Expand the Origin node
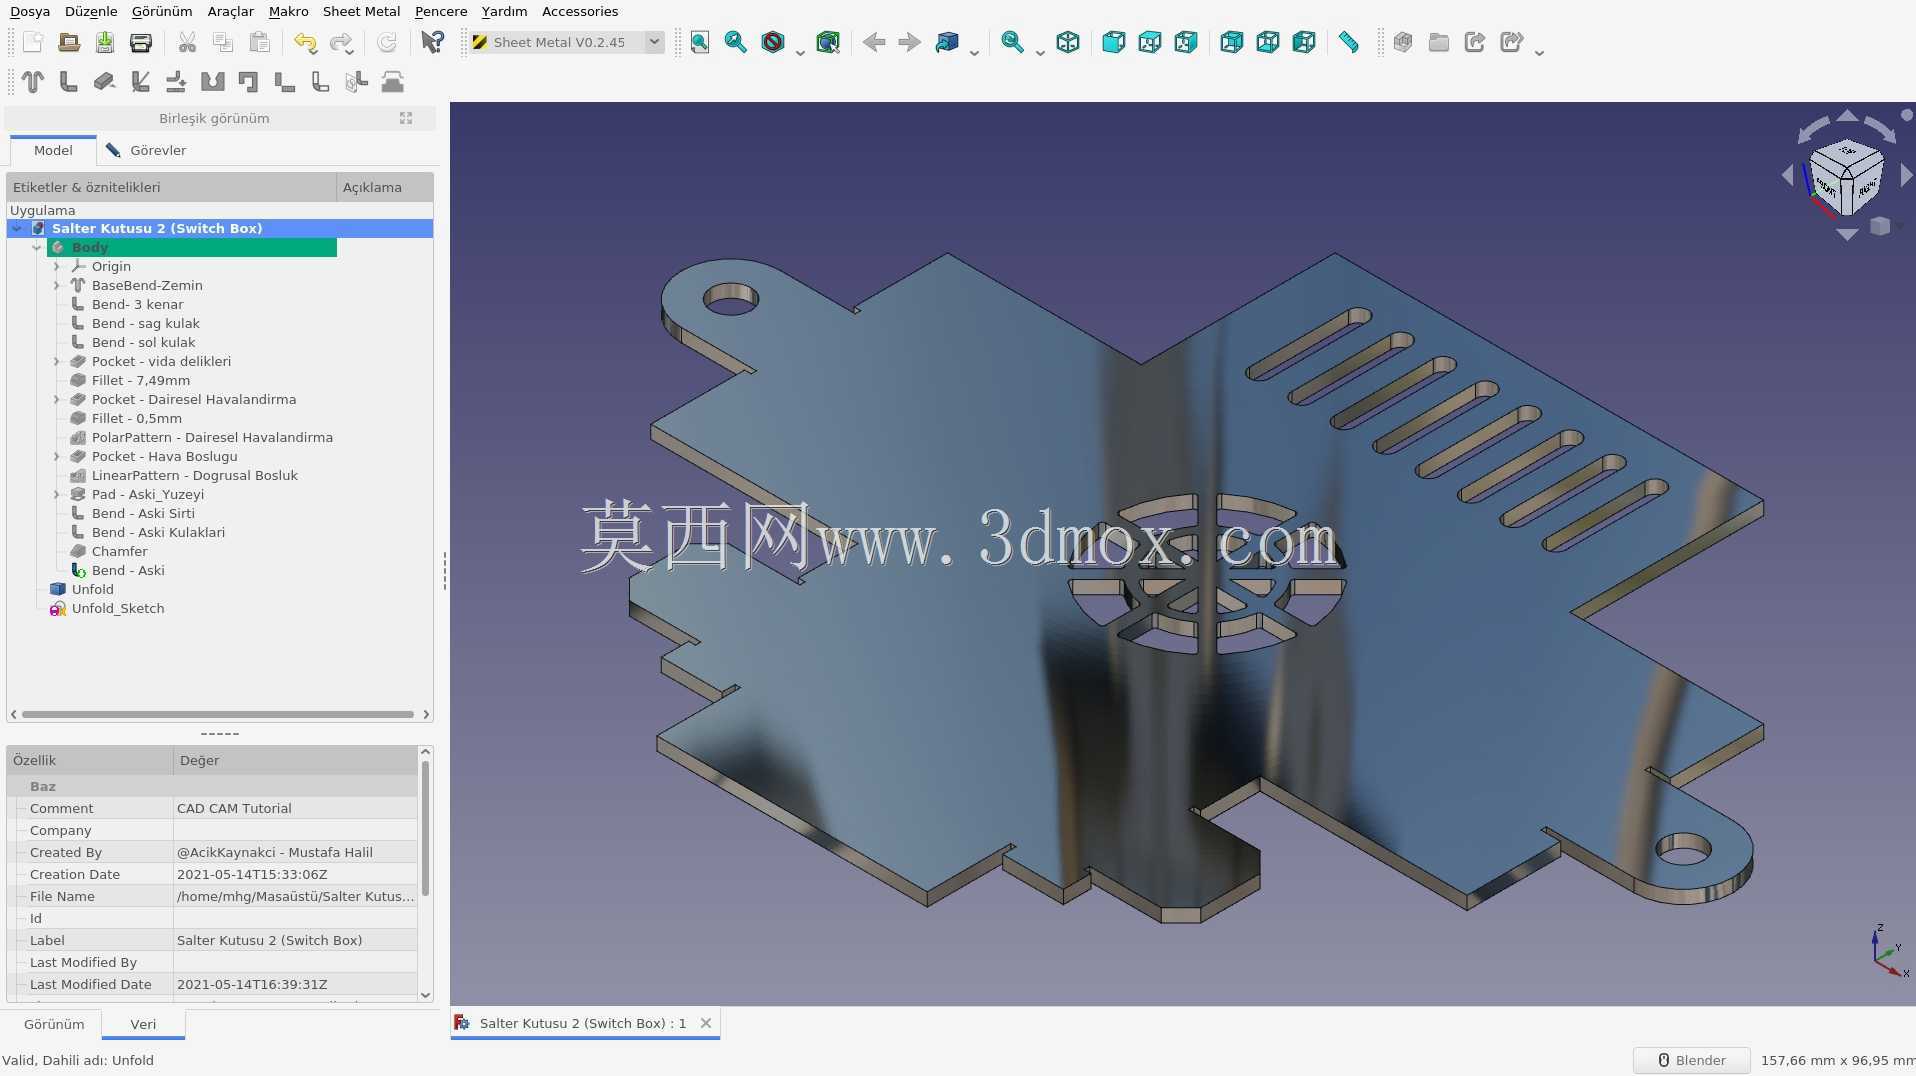1916x1076 pixels. 57,267
